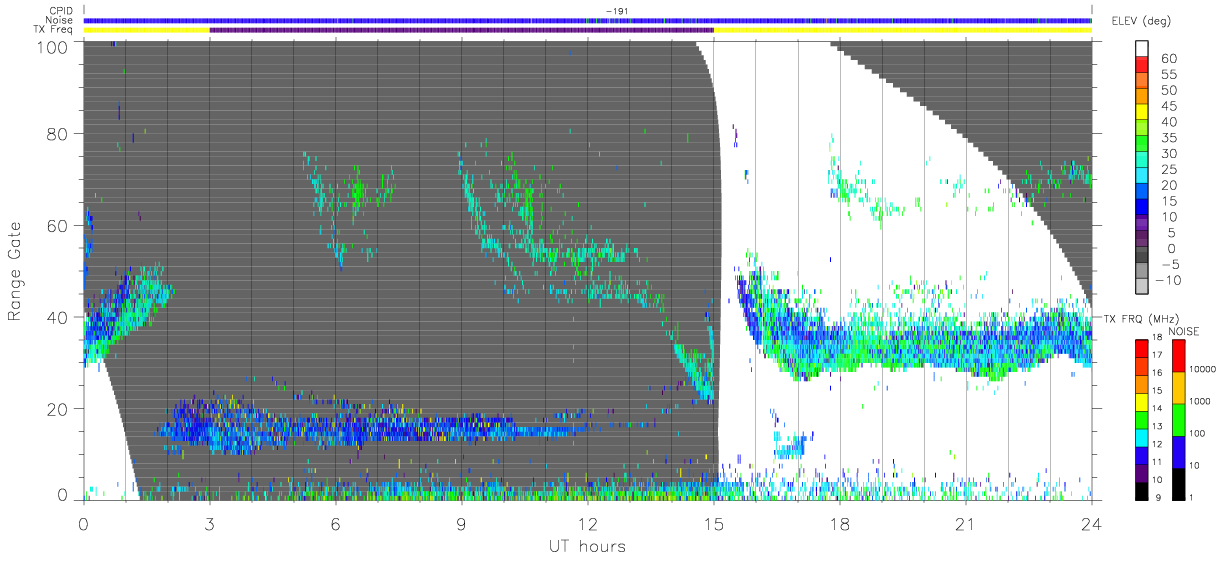Click the UT hours axis title
Screen dimensions: 1228x567
[x=587, y=546]
